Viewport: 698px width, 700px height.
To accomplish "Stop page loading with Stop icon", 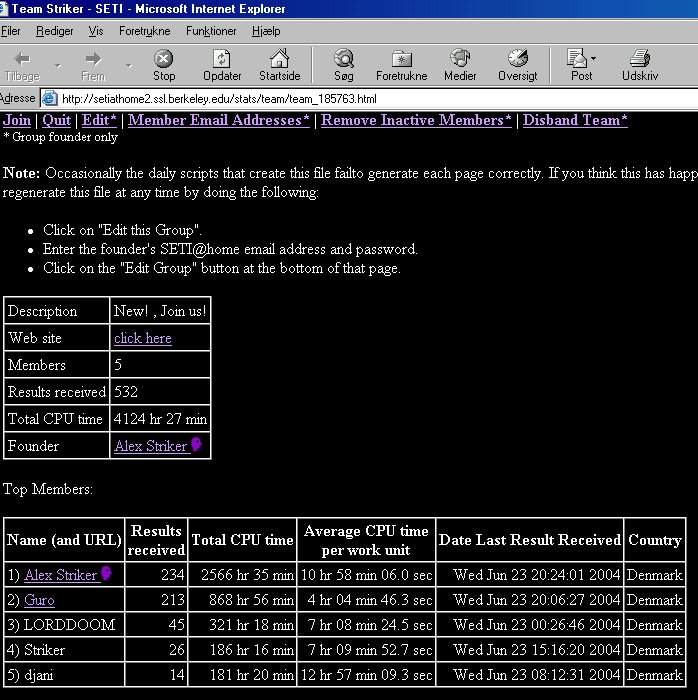I will coord(164,58).
